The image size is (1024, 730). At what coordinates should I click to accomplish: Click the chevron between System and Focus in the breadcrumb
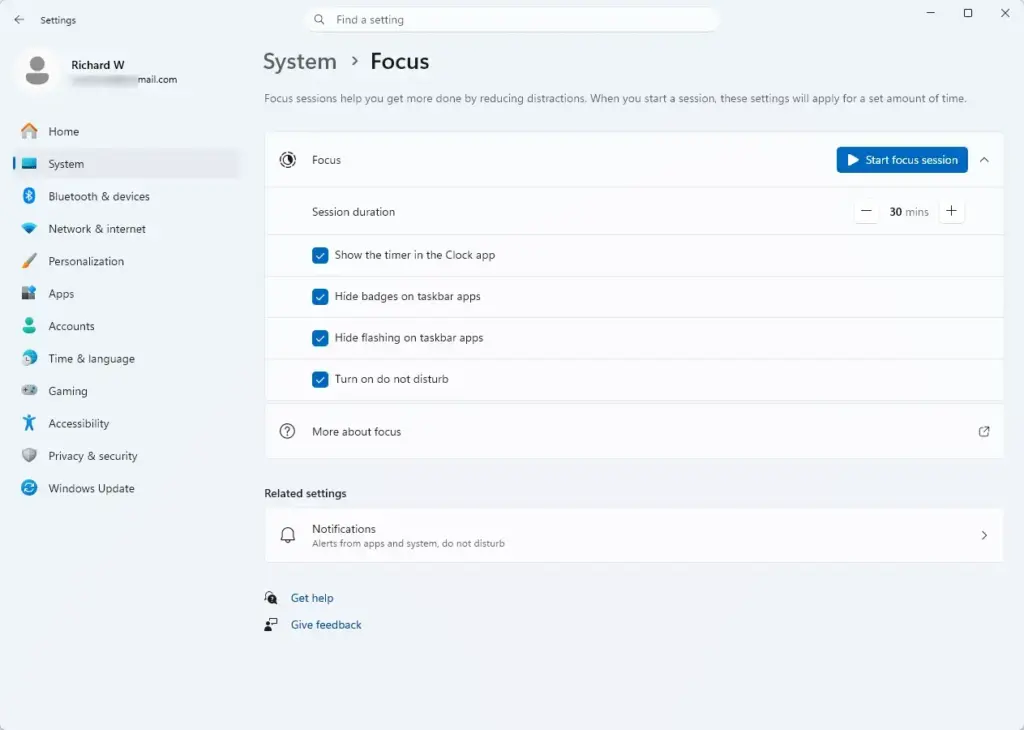[x=355, y=61]
